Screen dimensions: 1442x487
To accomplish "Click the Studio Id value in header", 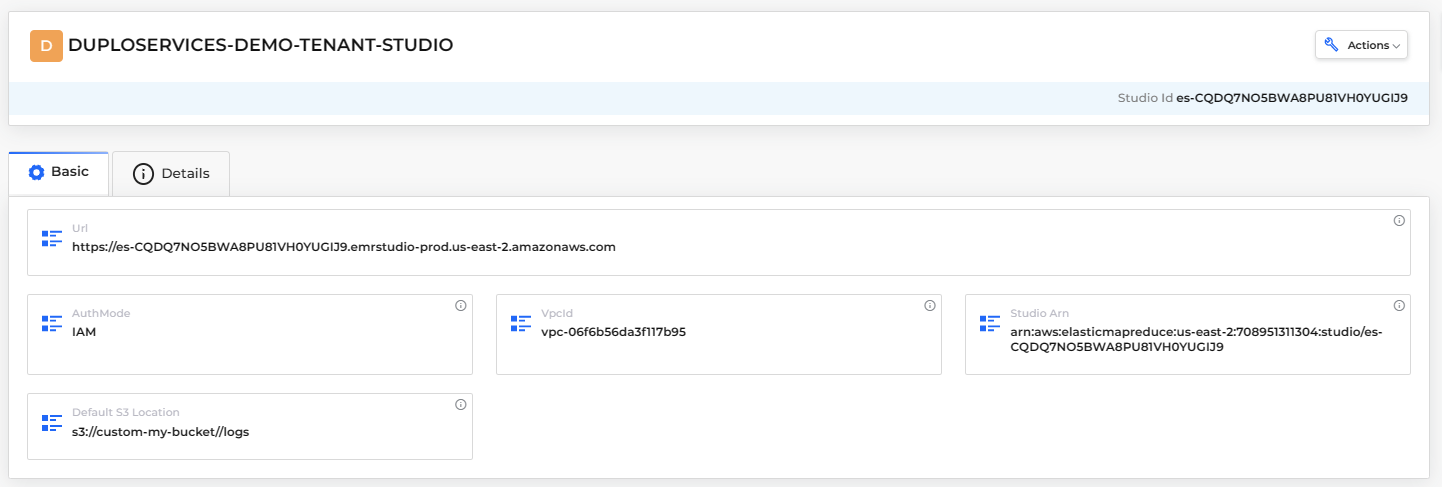I will tap(1292, 98).
